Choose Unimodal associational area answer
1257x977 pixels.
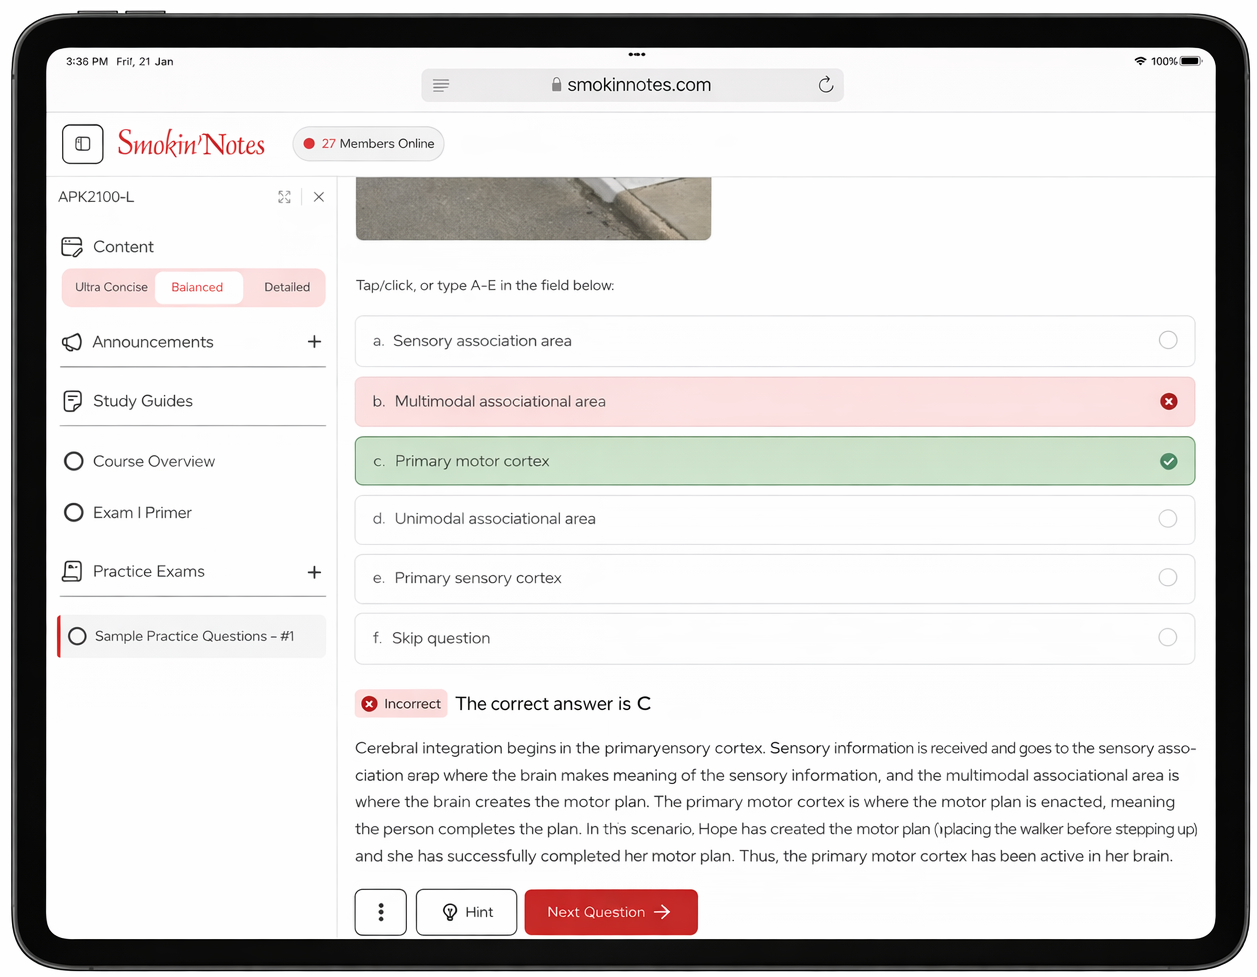774,519
